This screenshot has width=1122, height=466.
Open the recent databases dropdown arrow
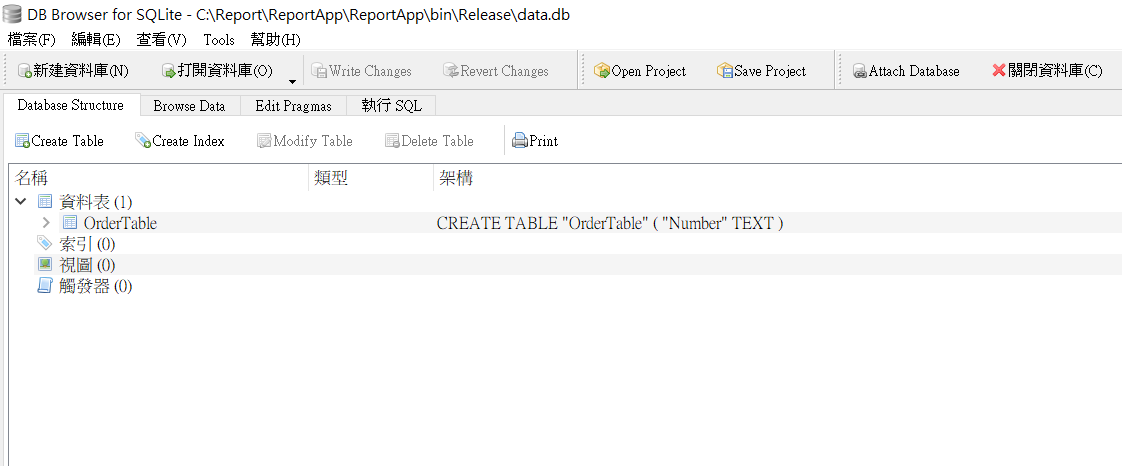[292, 82]
